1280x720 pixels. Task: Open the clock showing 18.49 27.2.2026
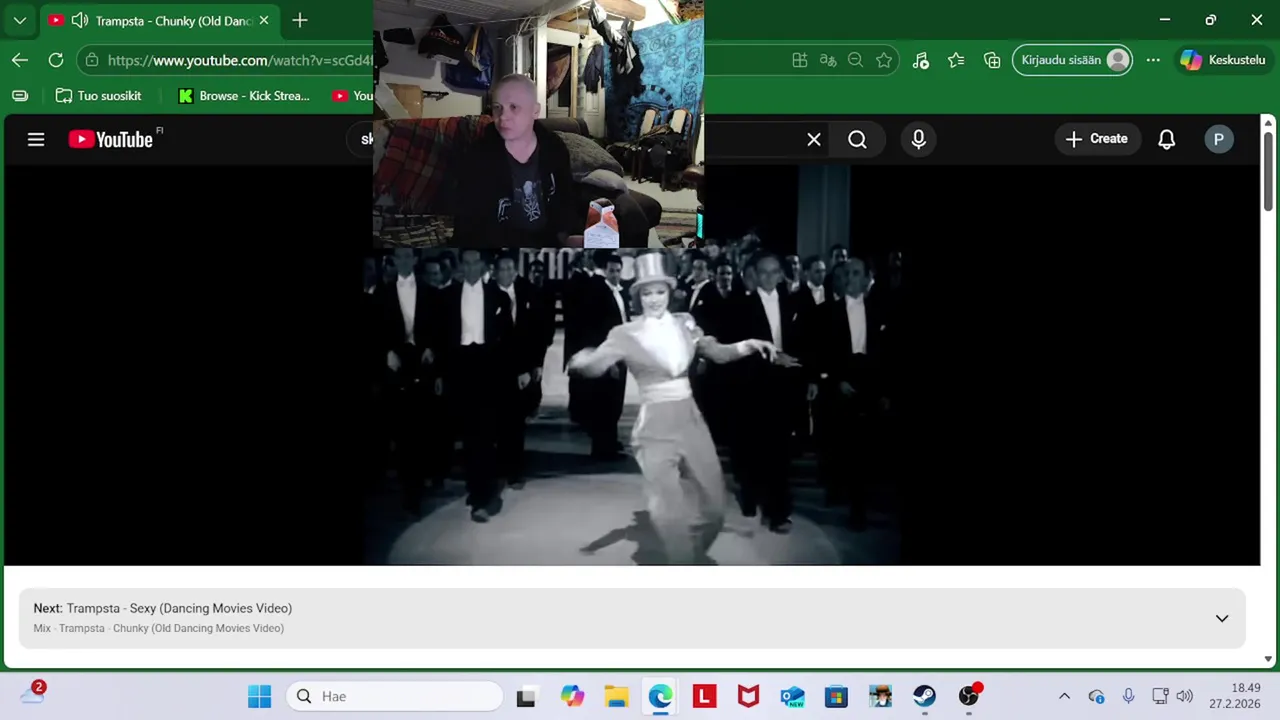click(1234, 696)
